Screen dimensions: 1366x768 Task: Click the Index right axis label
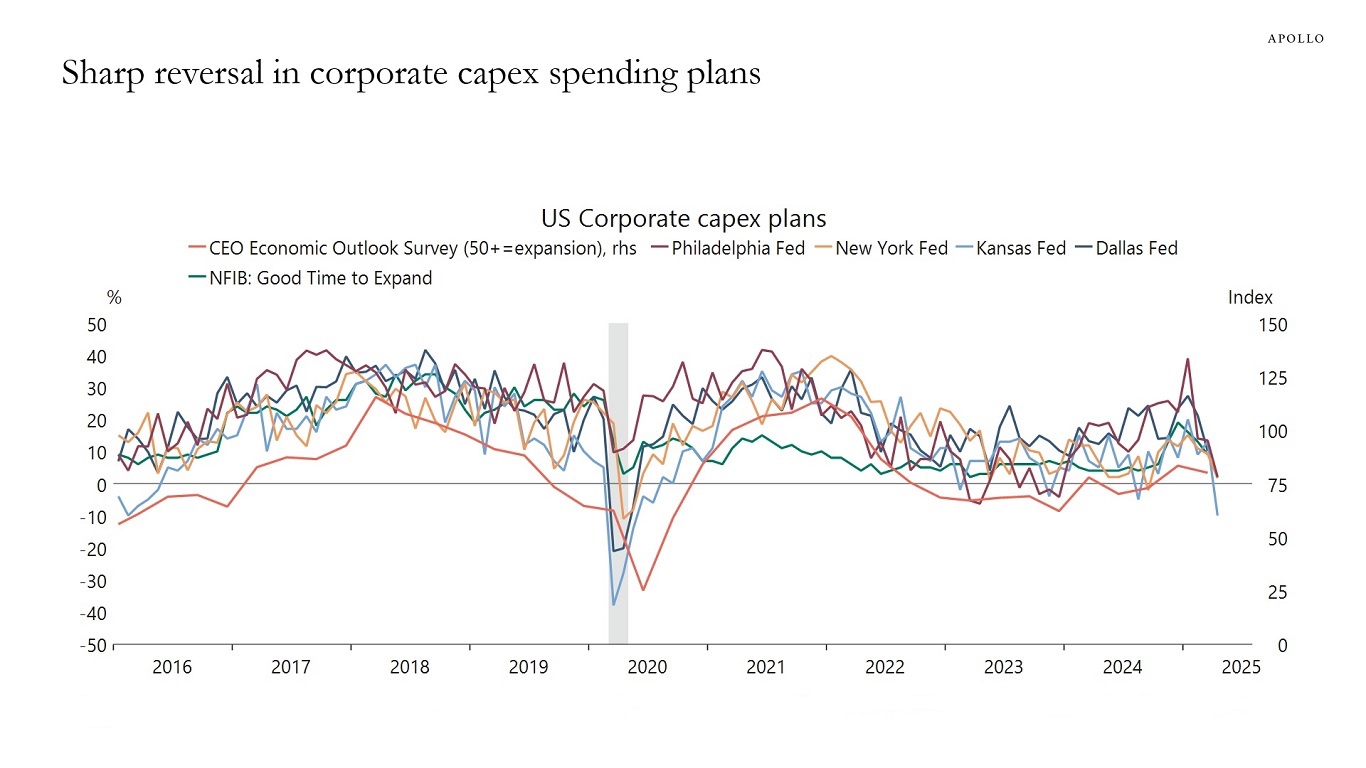[x=1250, y=297]
